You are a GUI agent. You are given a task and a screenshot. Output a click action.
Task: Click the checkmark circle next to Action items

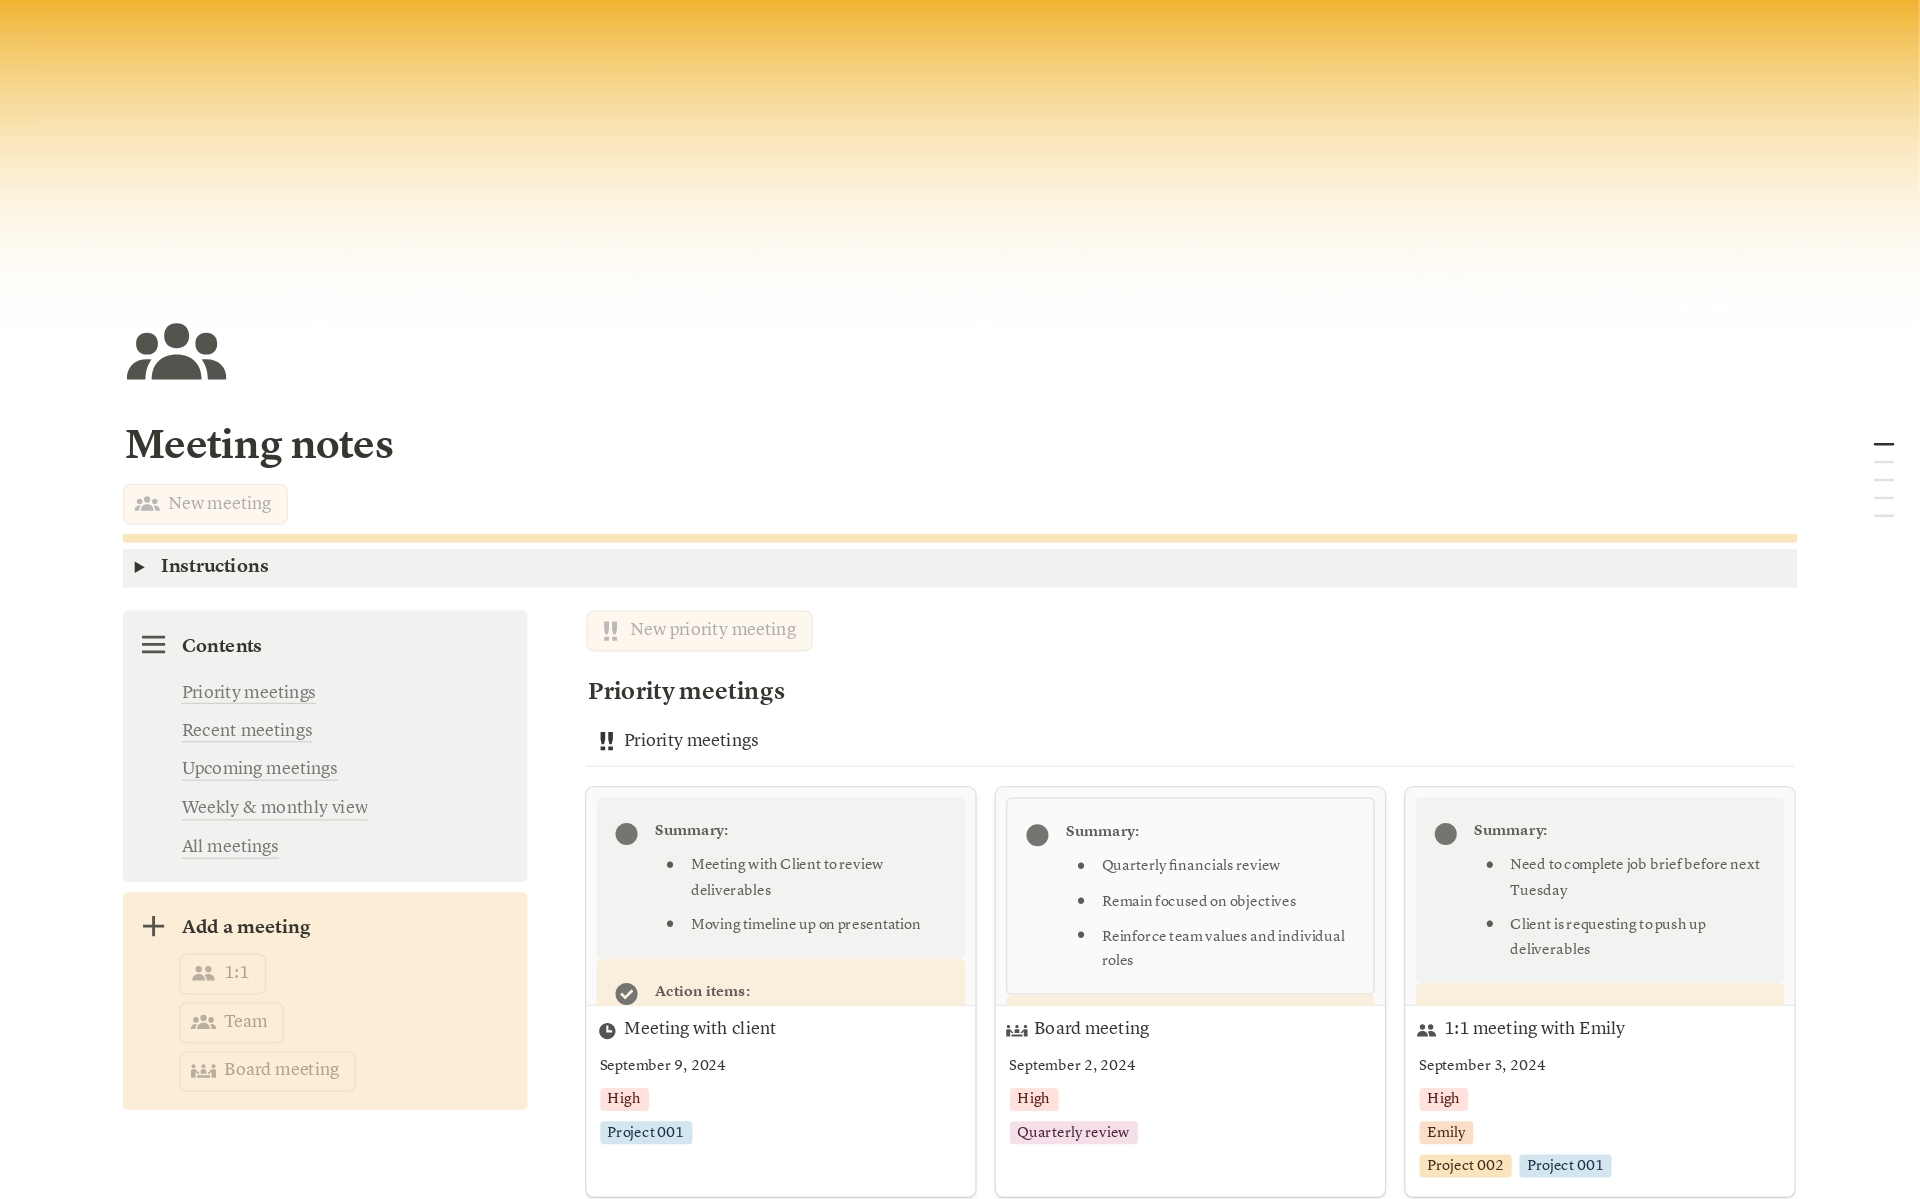(626, 993)
